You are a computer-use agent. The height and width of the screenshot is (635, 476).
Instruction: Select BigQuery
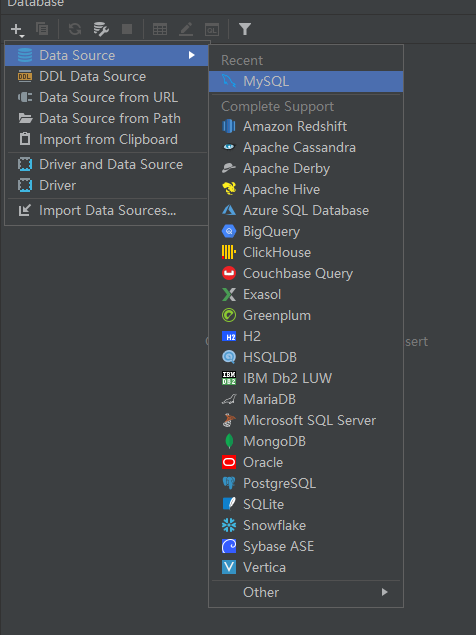(x=306, y=232)
